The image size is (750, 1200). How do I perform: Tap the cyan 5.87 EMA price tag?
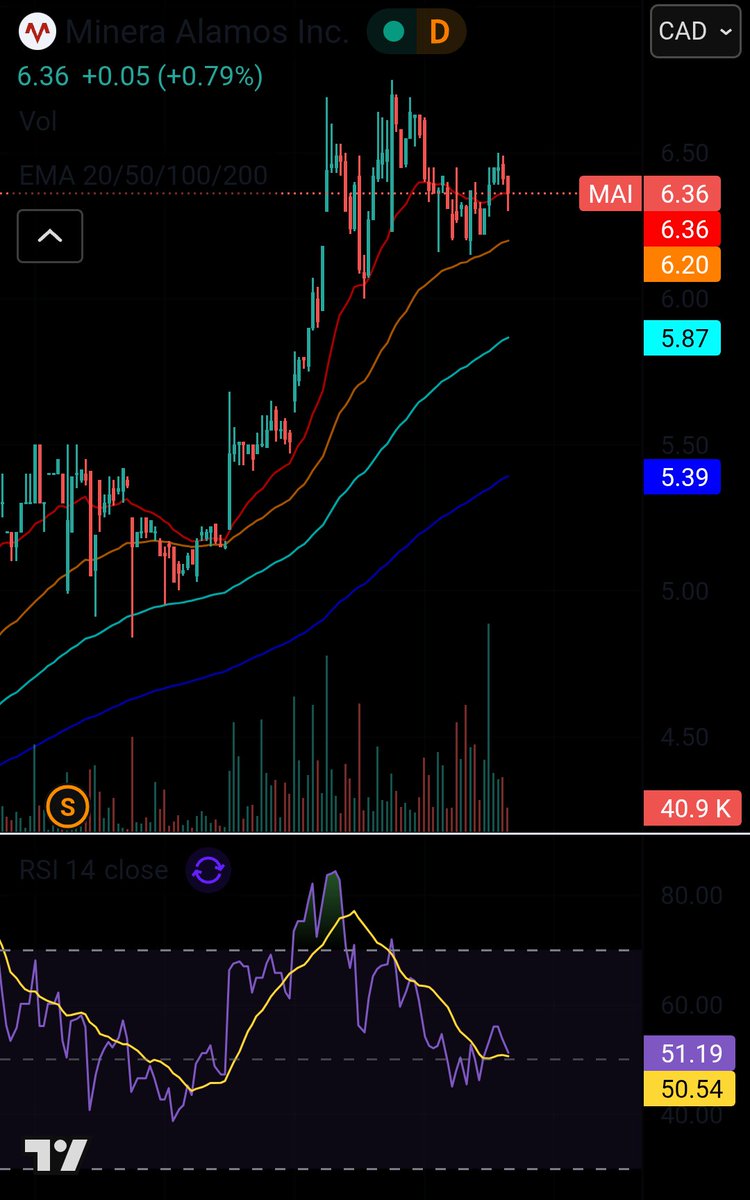pos(683,339)
